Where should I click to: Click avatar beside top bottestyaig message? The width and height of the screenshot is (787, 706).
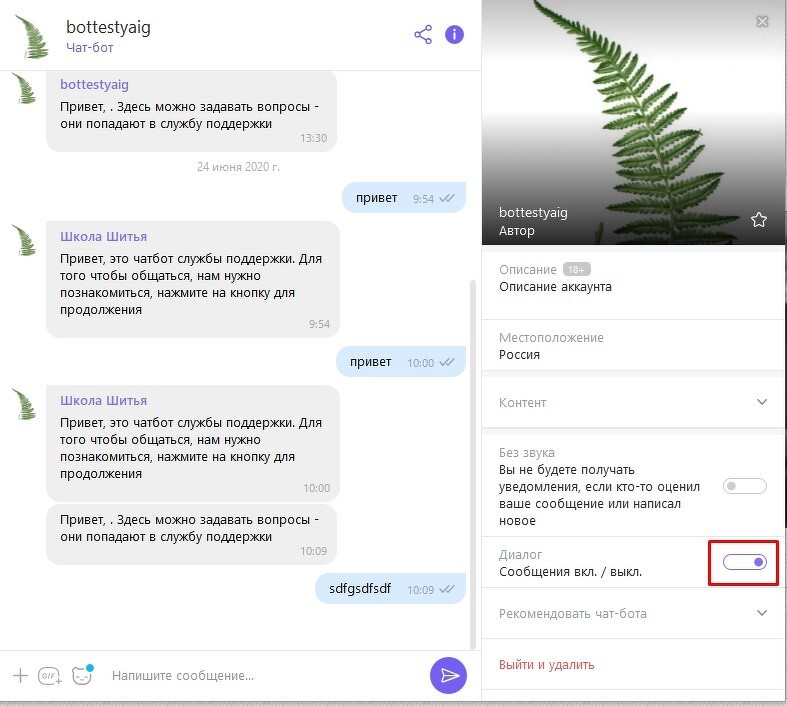click(x=24, y=88)
